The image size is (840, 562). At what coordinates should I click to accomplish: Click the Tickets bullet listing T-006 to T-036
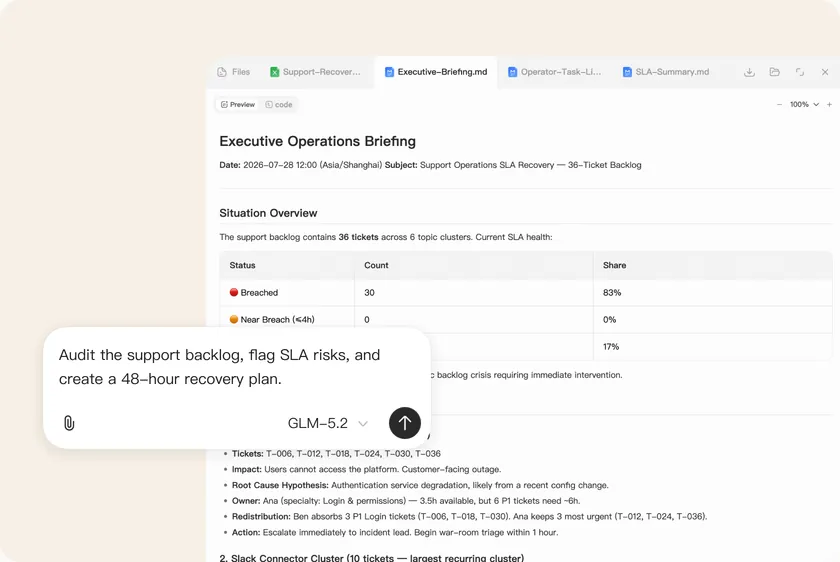click(x=336, y=453)
